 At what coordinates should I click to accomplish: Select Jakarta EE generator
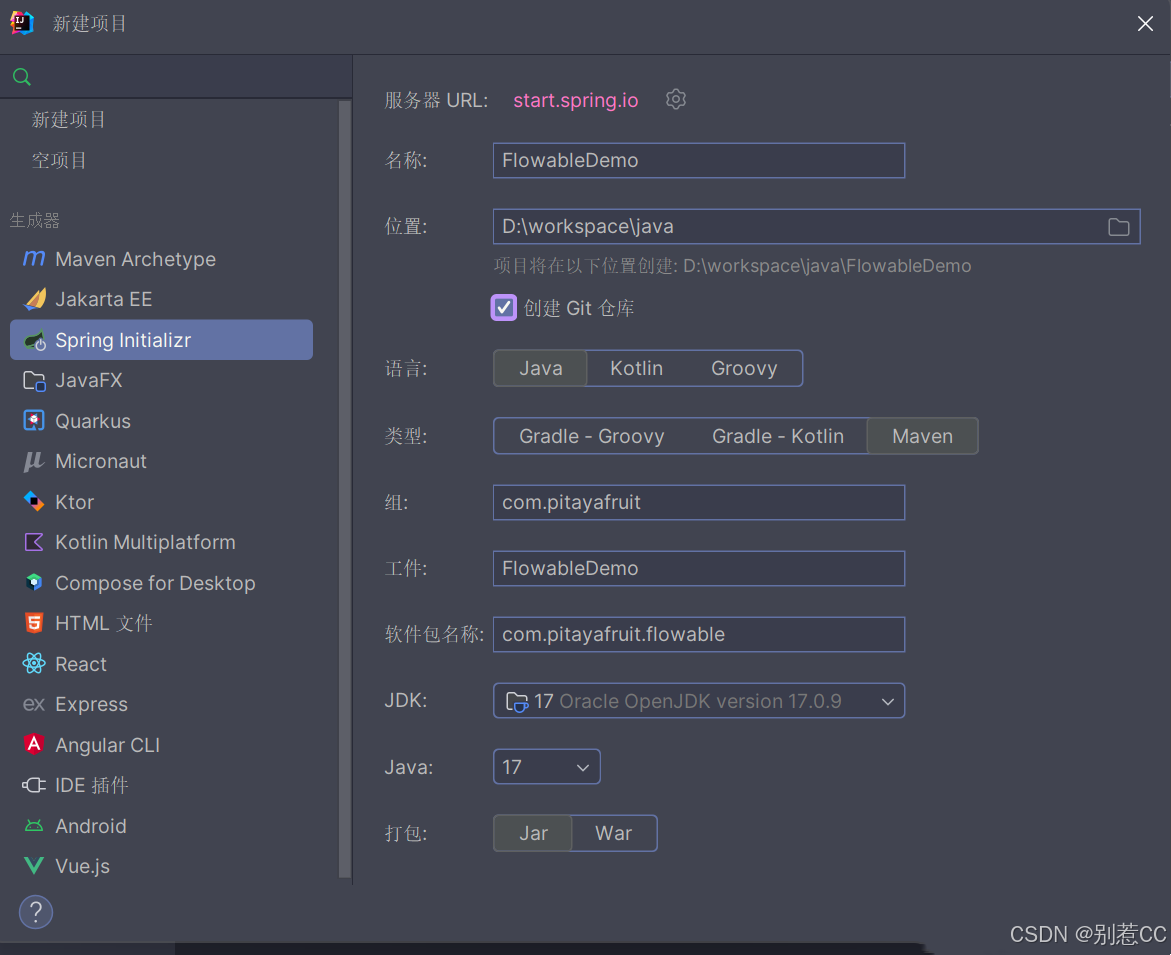pyautogui.click(x=161, y=299)
